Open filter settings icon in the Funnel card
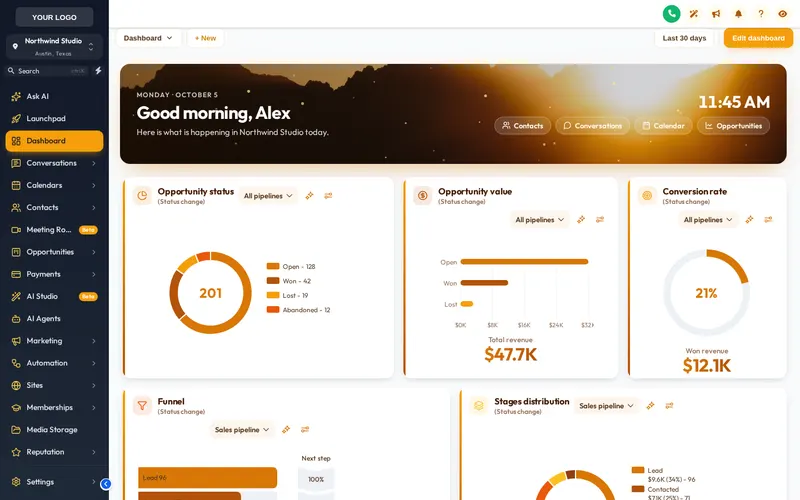This screenshot has height=500, width=800. (x=305, y=430)
